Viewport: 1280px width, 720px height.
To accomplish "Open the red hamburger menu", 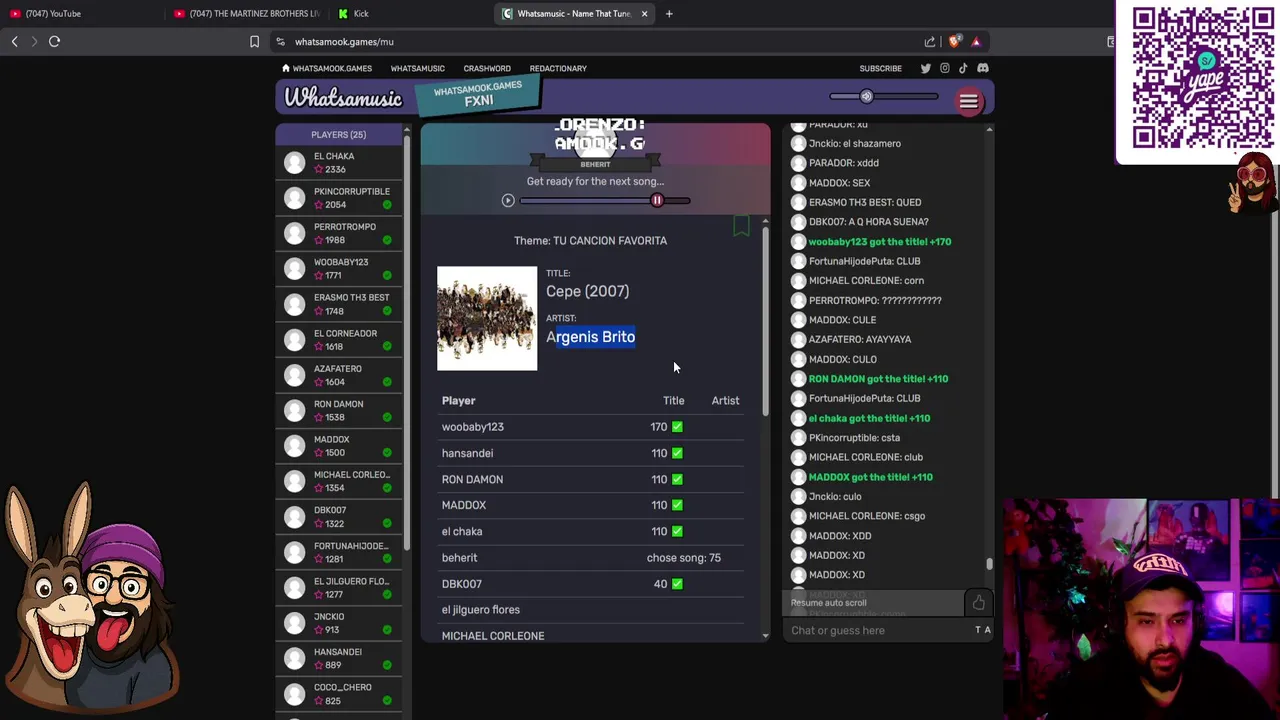I will [969, 101].
